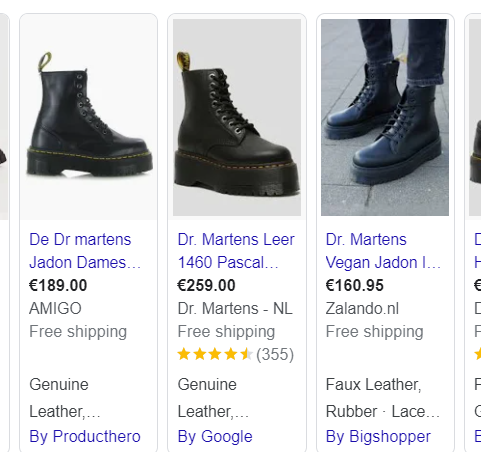Open 'De Dr martens Jadon Dames' title link

[x=85, y=251]
